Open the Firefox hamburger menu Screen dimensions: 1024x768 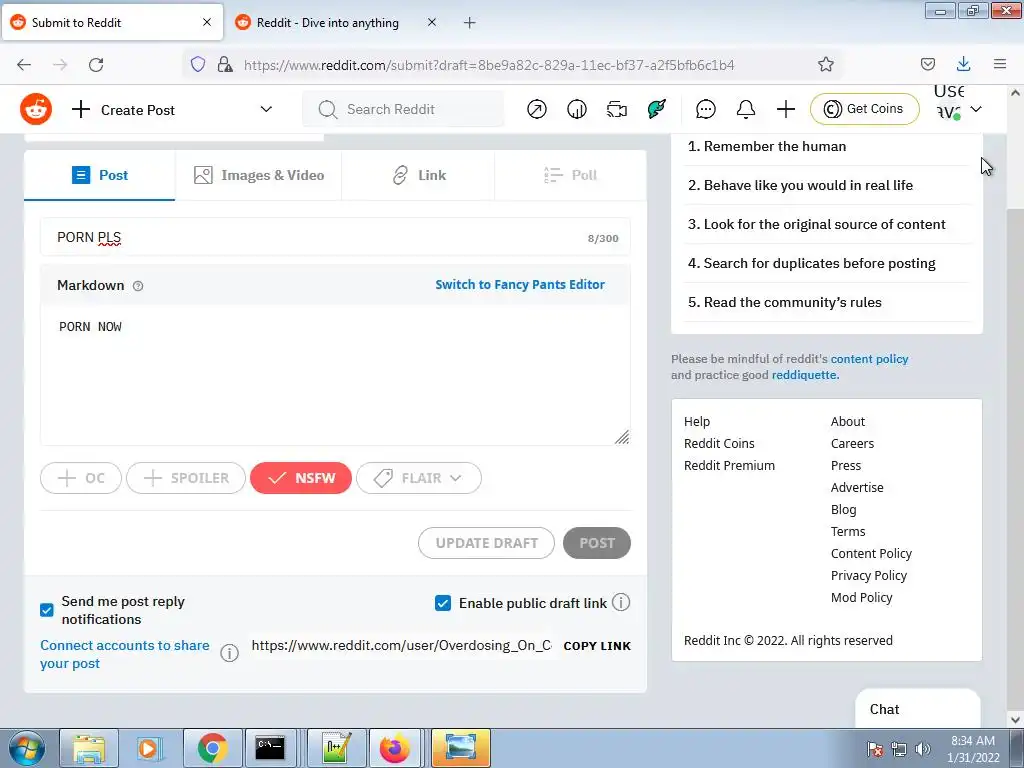pos(1000,64)
